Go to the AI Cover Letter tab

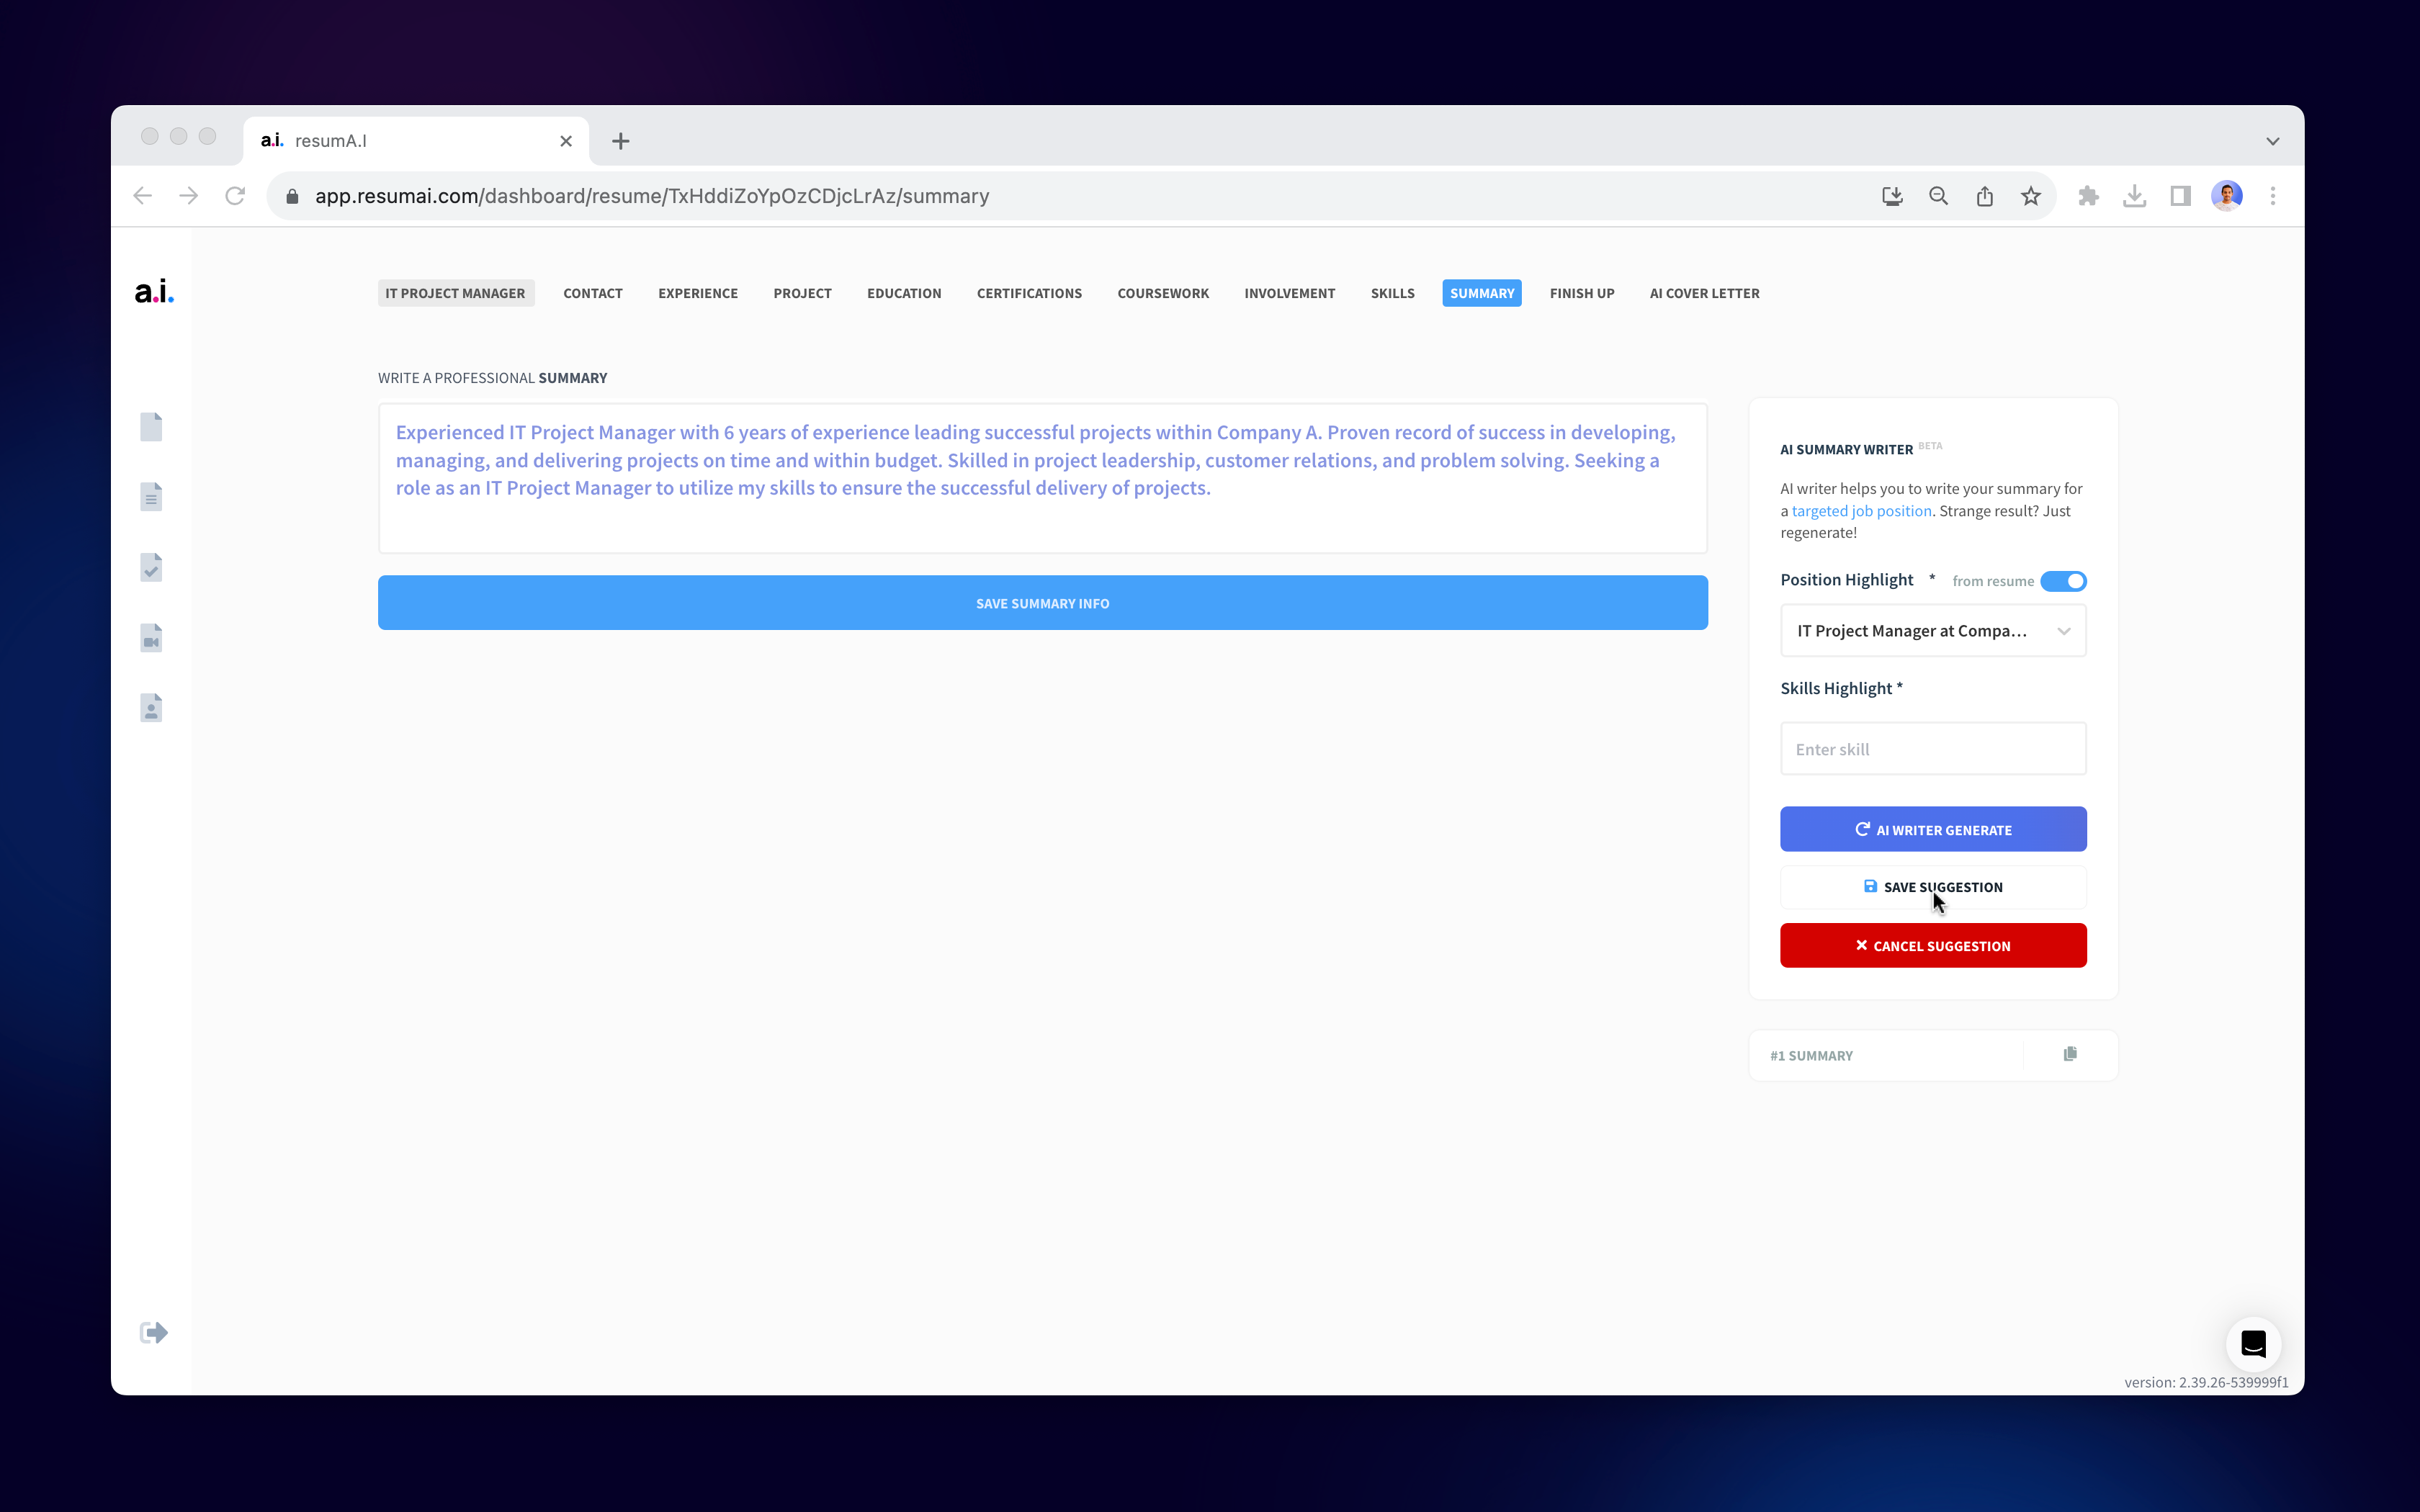click(1704, 293)
